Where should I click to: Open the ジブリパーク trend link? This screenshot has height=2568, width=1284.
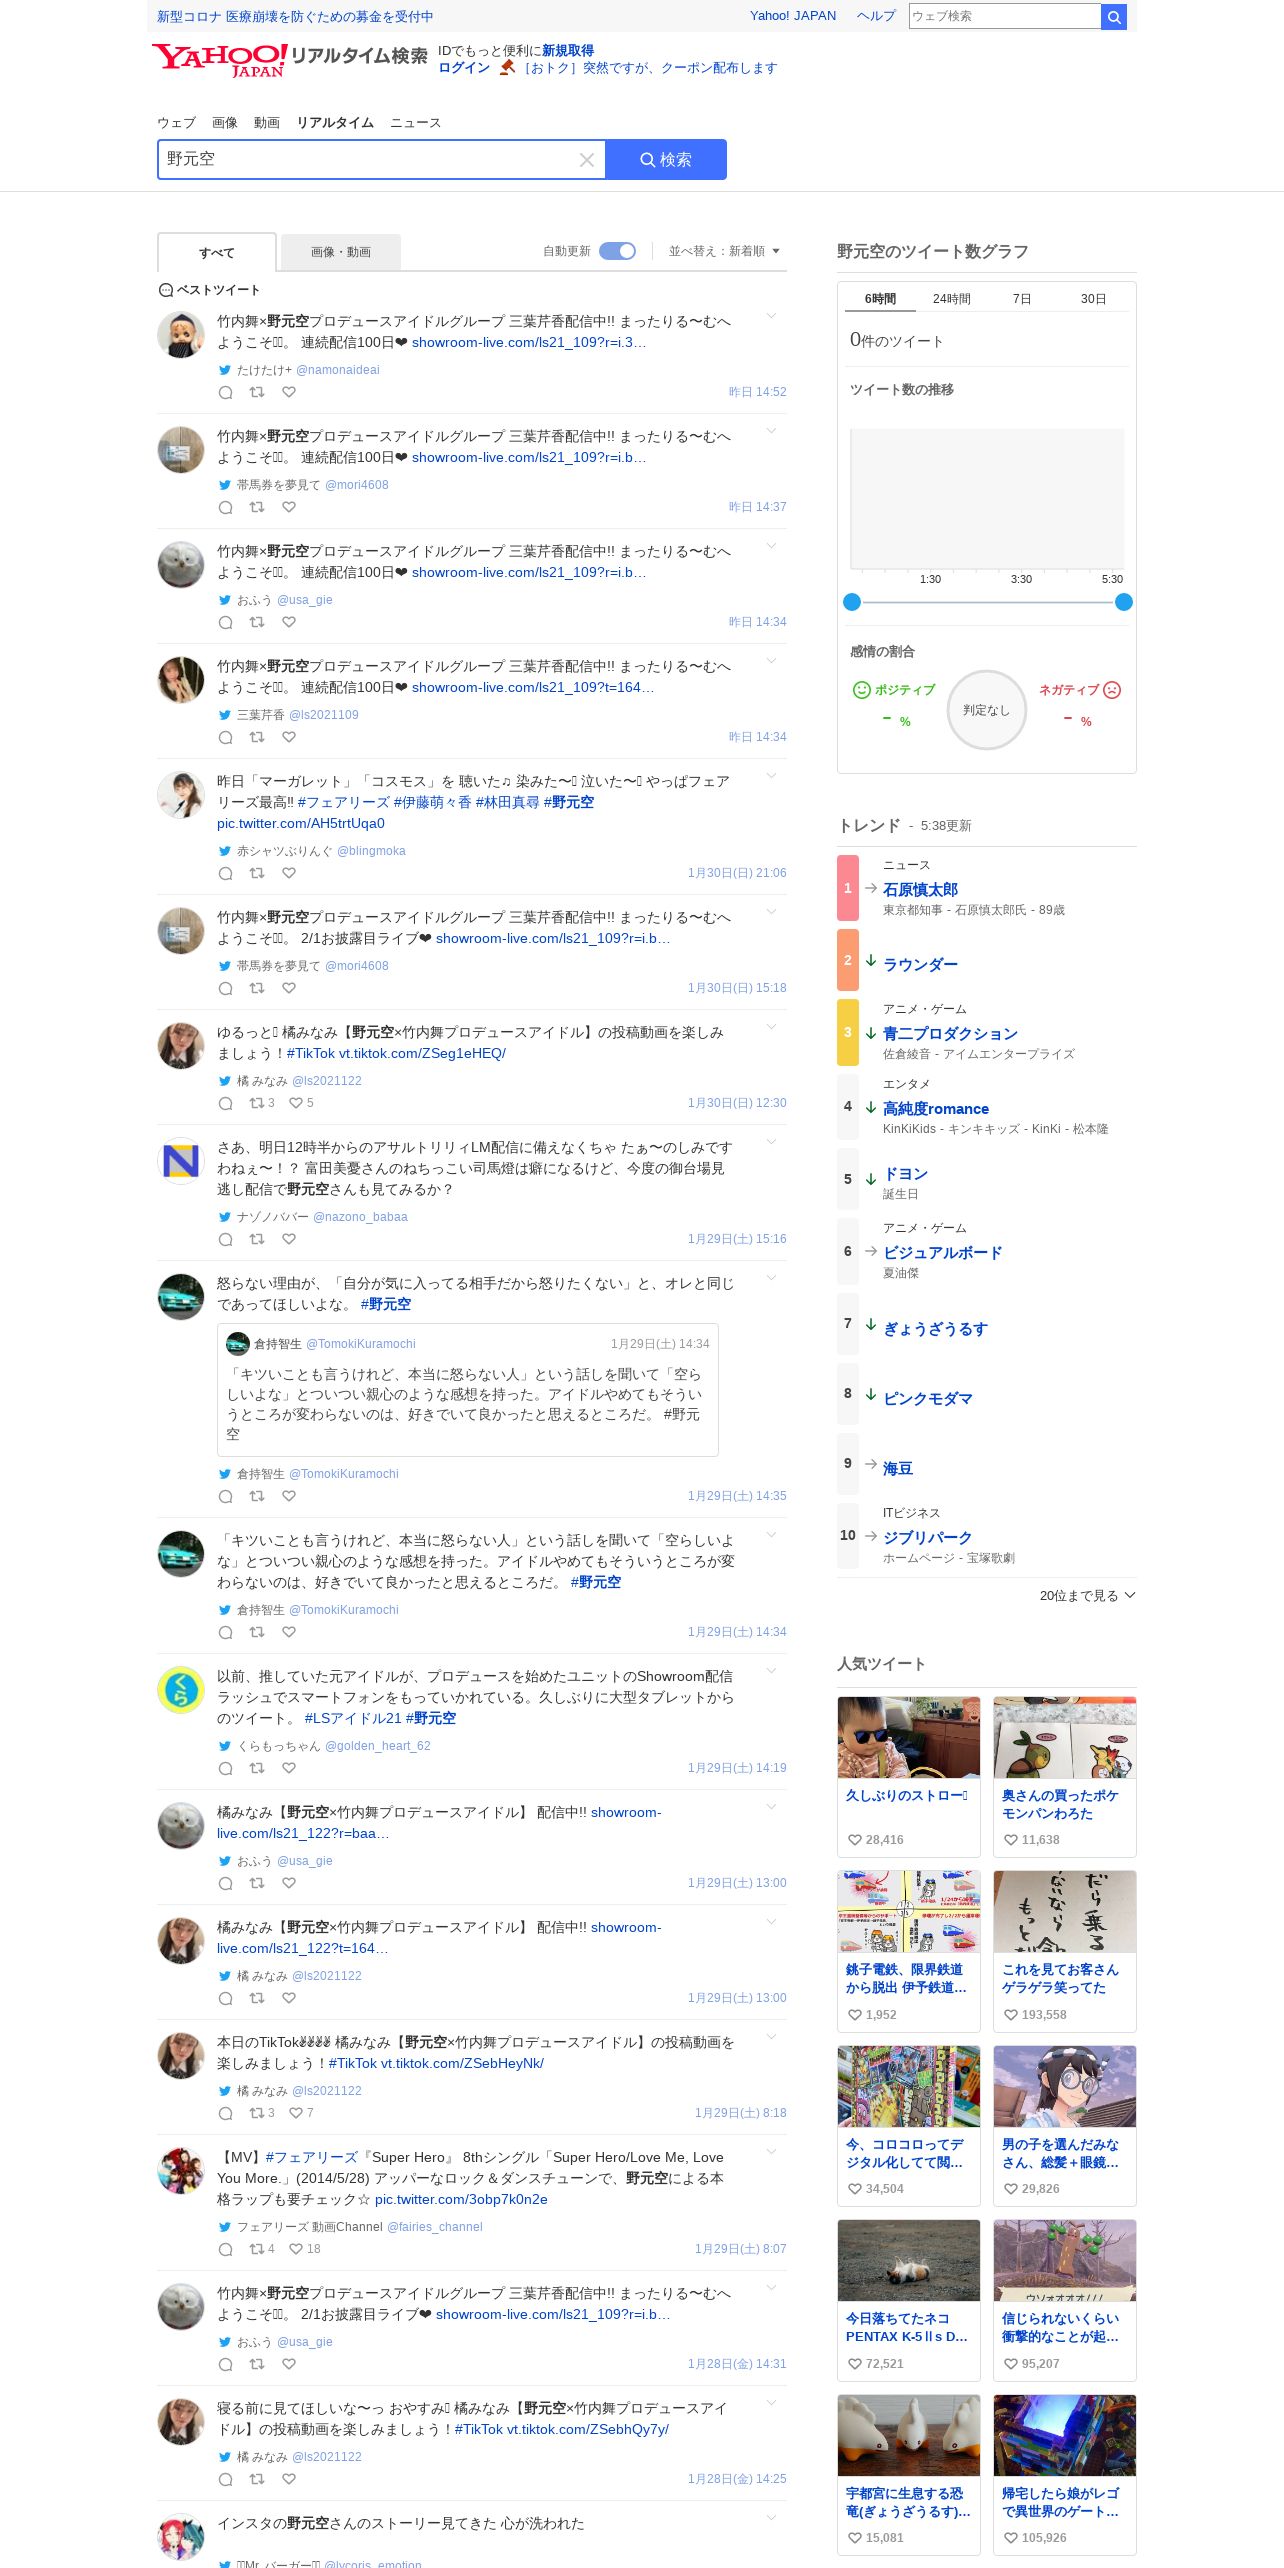pos(927,1538)
